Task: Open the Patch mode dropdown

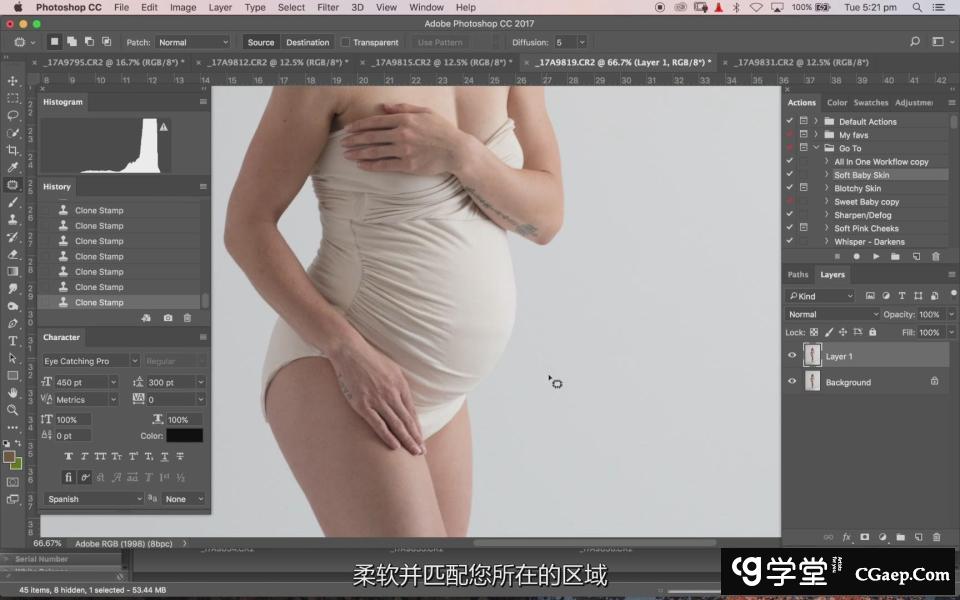Action: tap(193, 43)
